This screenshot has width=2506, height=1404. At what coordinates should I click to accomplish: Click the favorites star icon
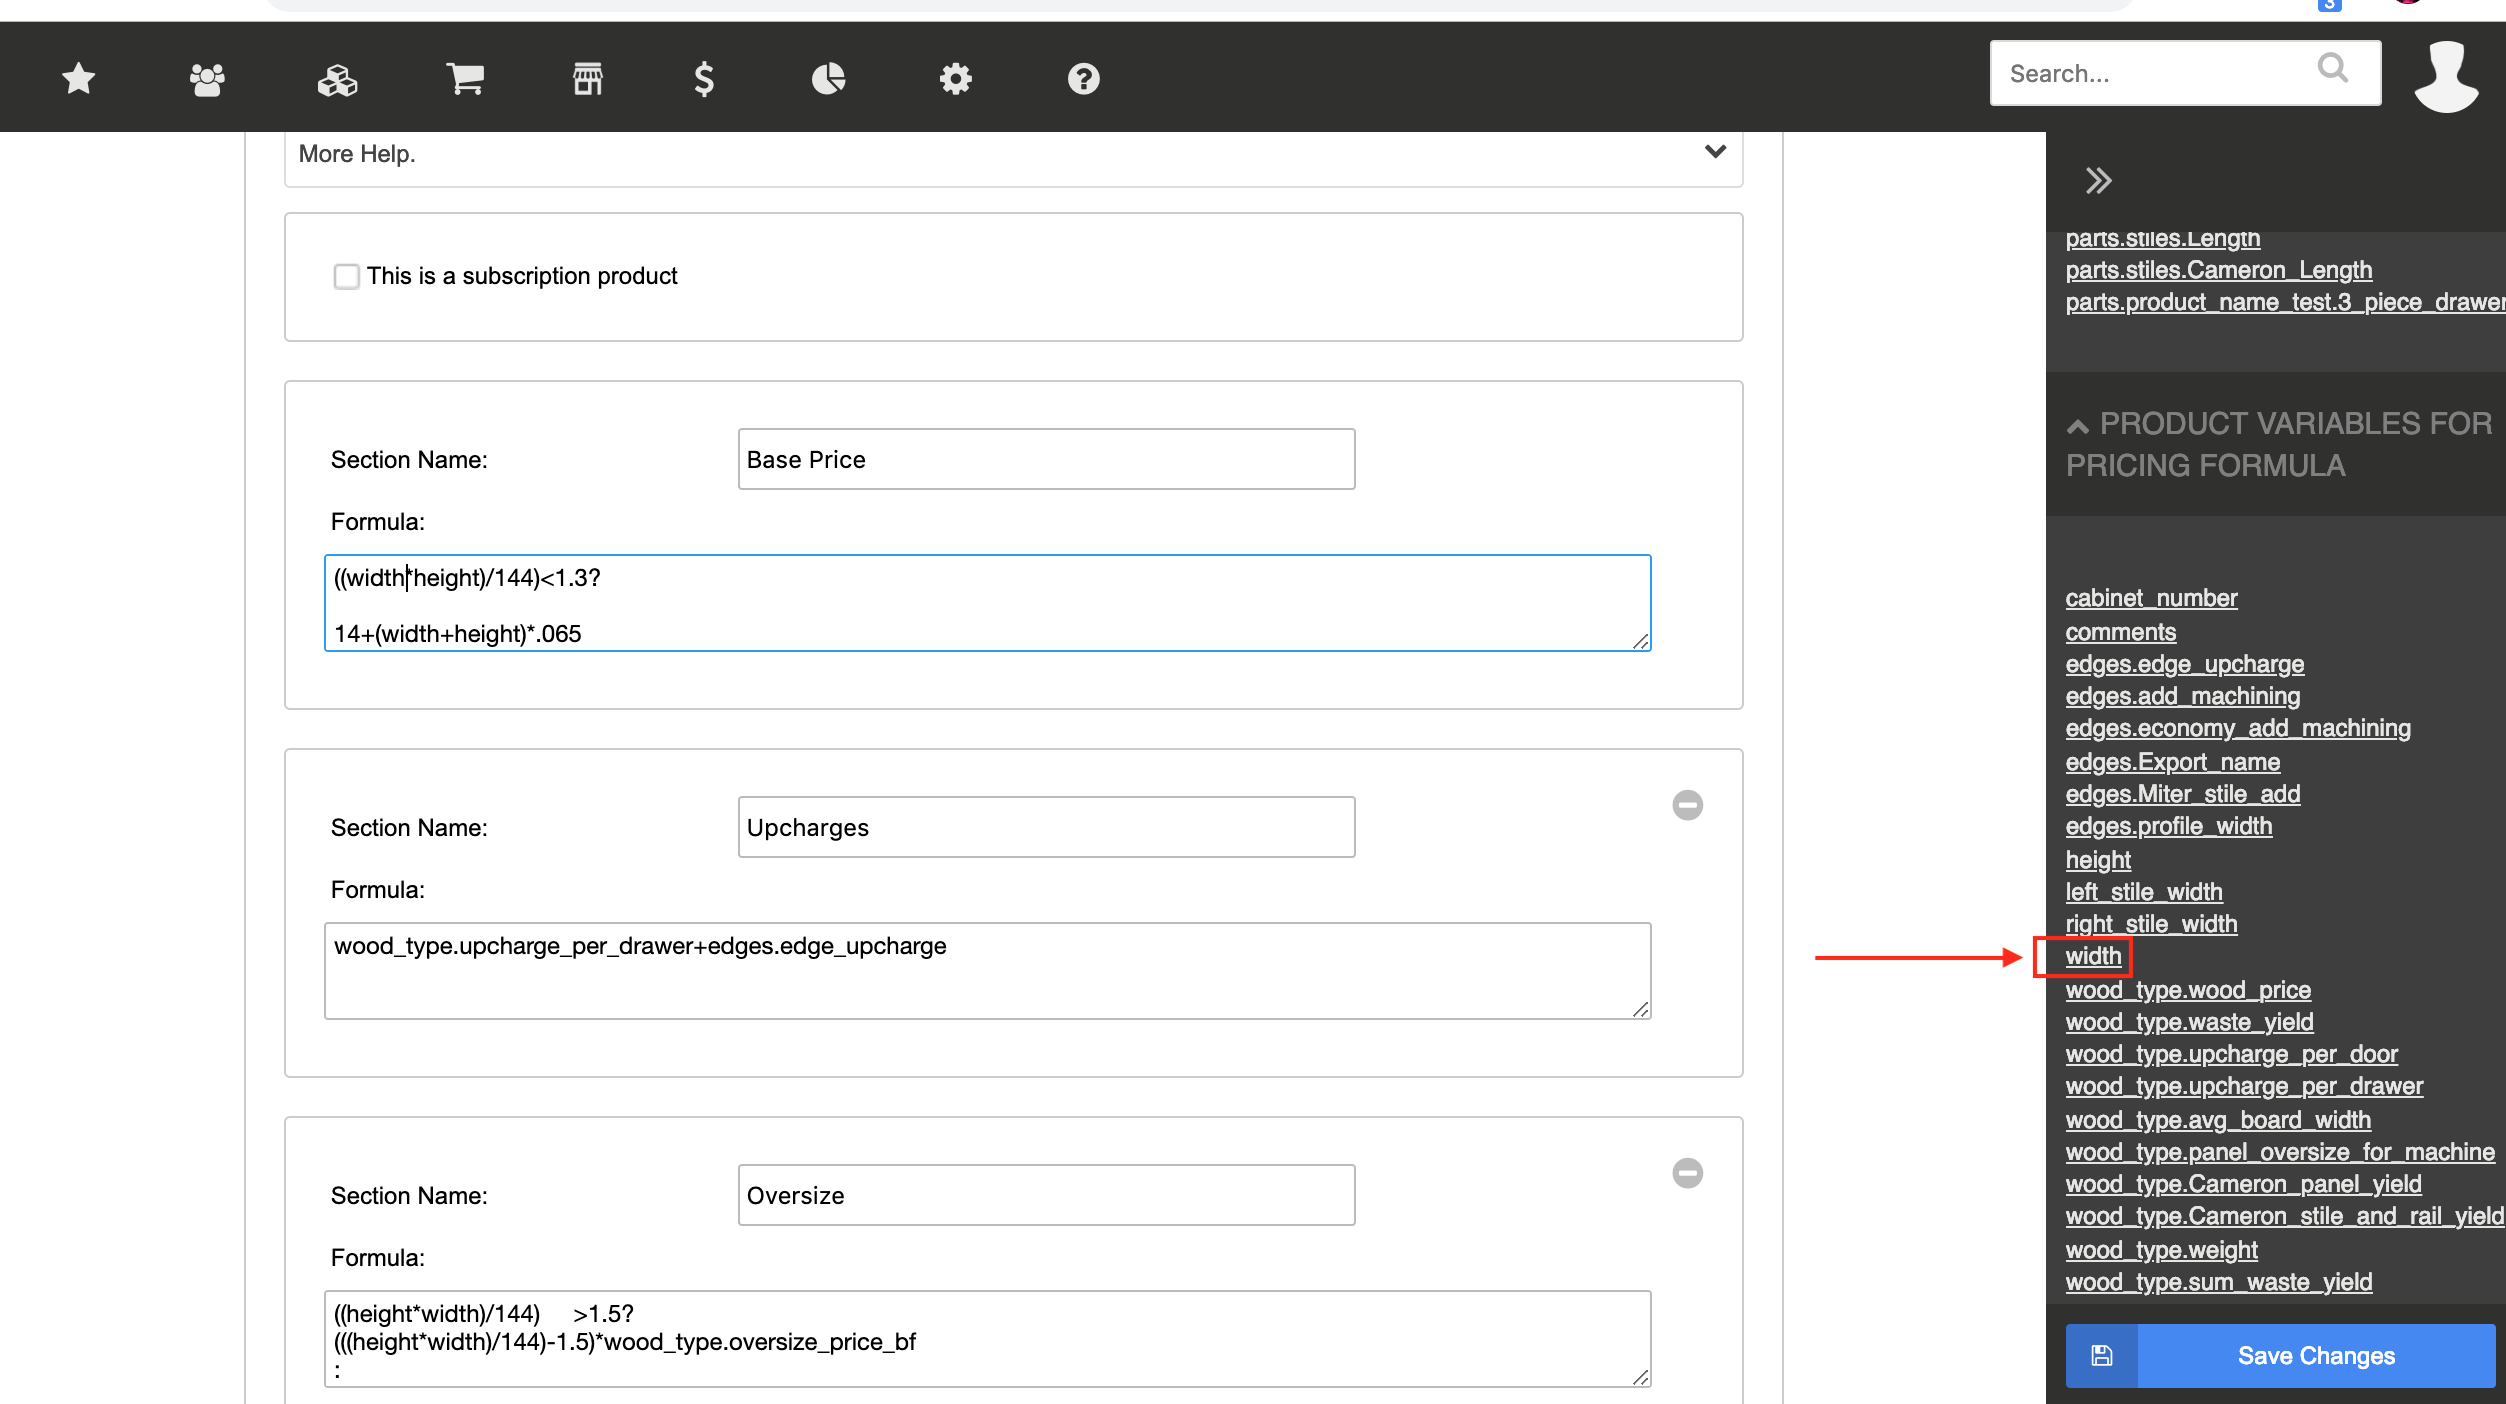[79, 77]
